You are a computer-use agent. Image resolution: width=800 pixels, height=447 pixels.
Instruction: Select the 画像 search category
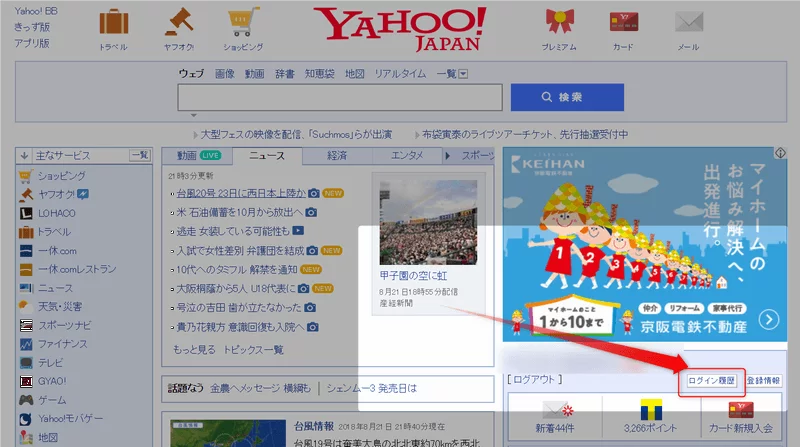224,74
